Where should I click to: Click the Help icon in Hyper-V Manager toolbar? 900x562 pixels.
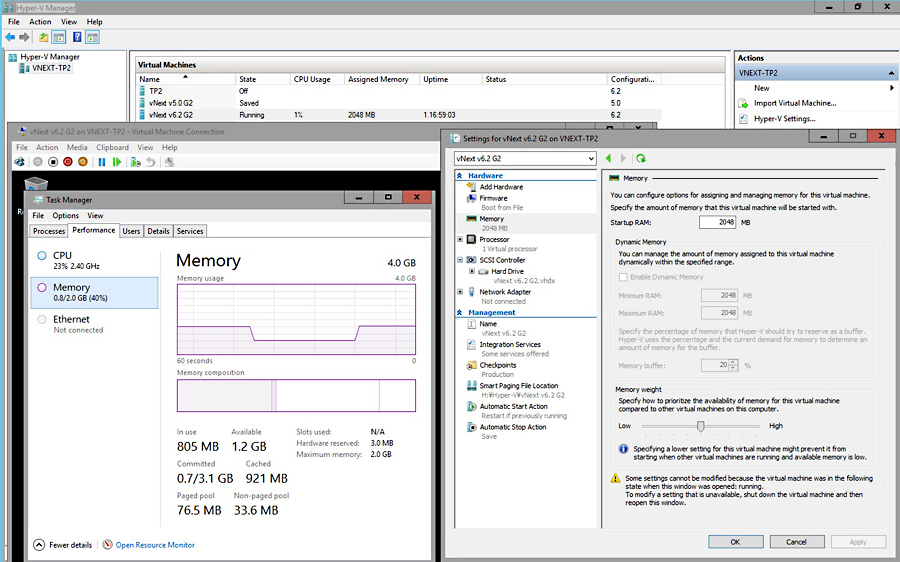pyautogui.click(x=77, y=37)
